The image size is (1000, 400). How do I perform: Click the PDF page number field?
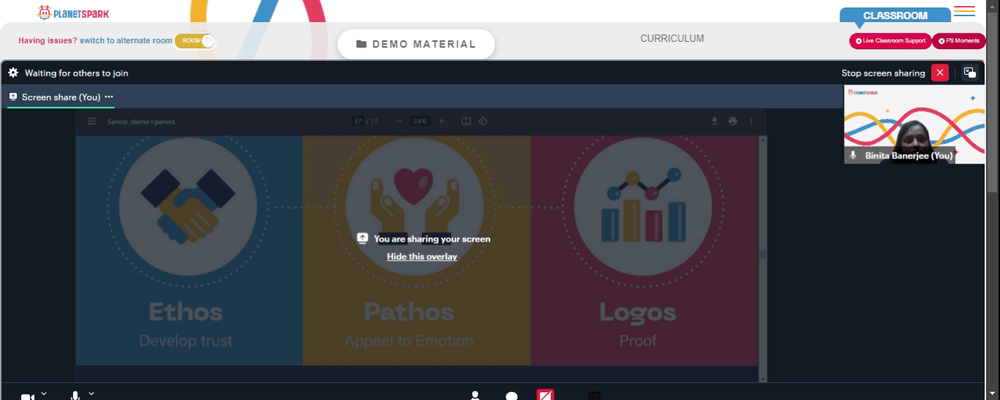(358, 121)
